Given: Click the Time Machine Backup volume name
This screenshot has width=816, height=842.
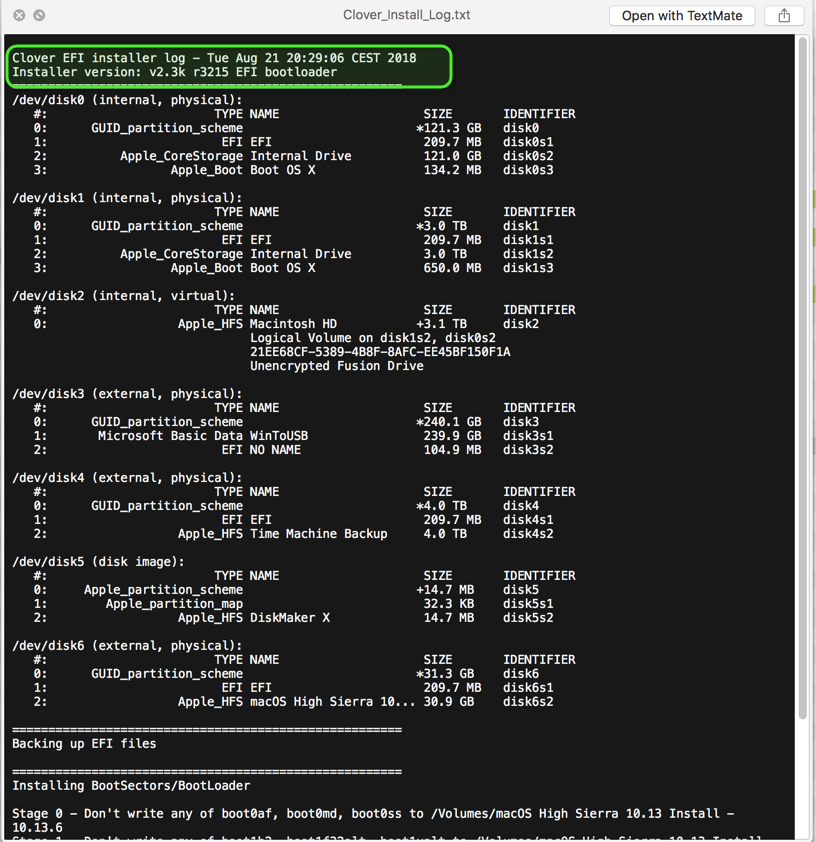Looking at the screenshot, I should coord(318,533).
